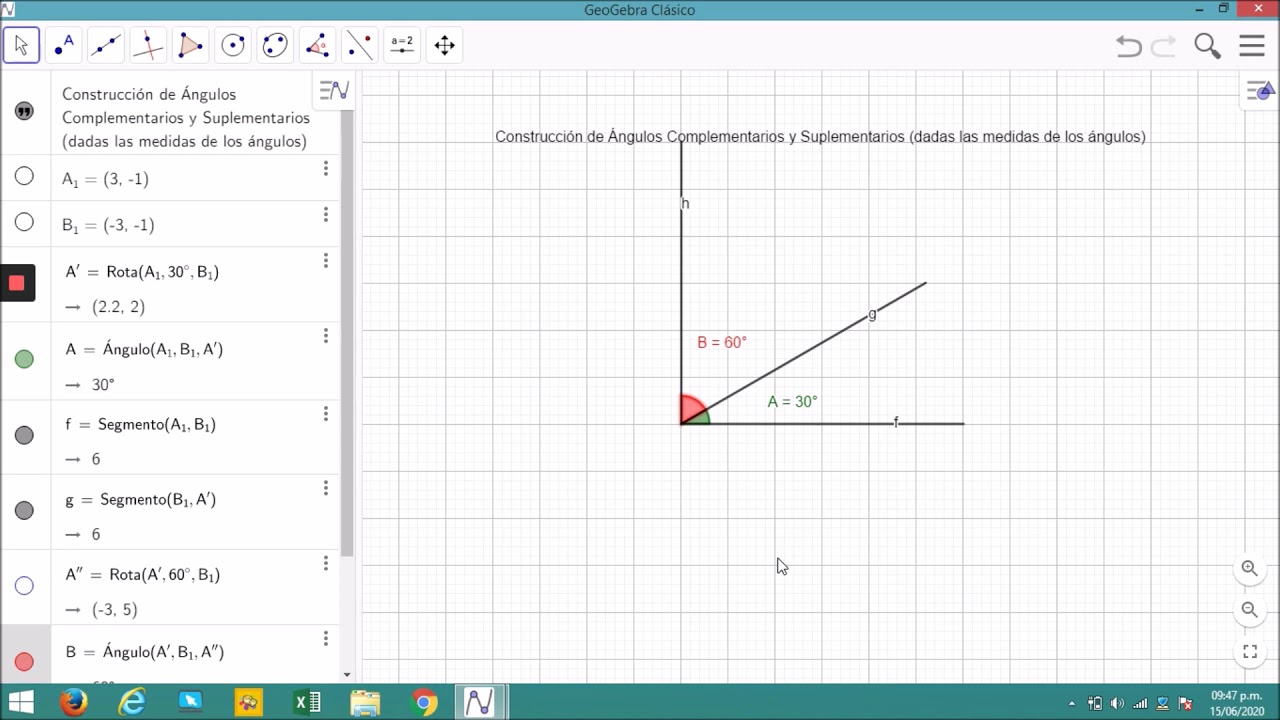
Task: Select the Slider a=2 tool
Action: (x=402, y=45)
